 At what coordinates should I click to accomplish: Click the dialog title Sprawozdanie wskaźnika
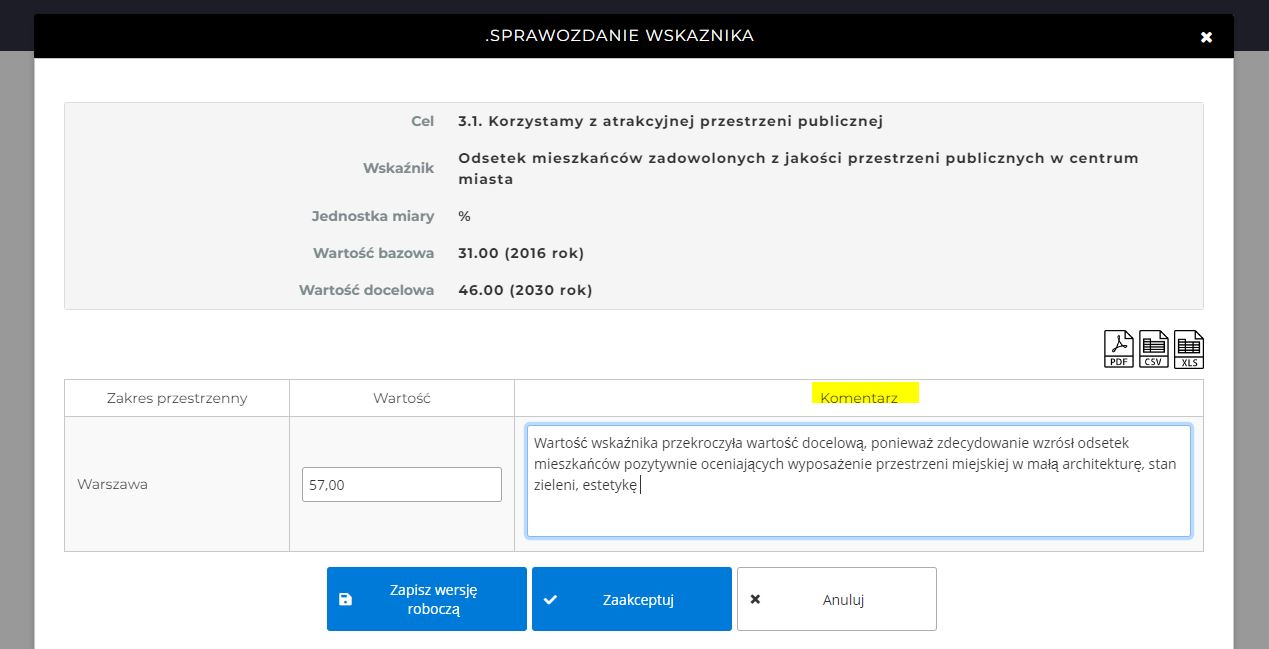(x=619, y=36)
